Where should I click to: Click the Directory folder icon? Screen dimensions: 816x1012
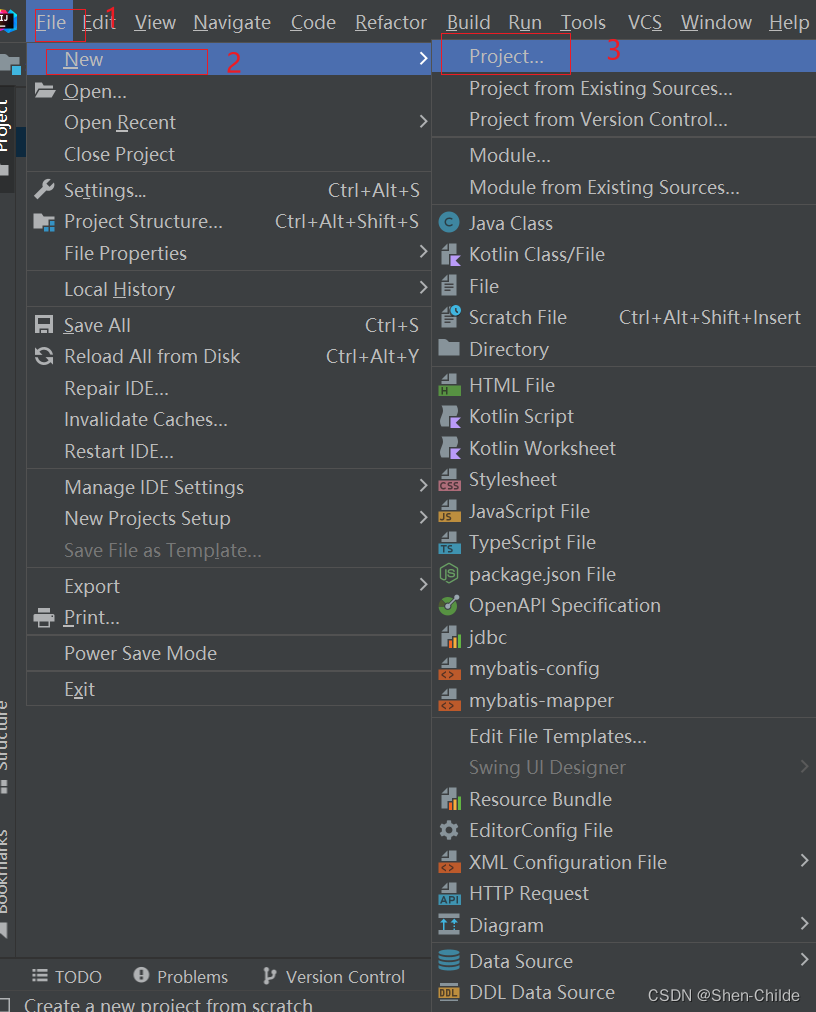[x=449, y=348]
